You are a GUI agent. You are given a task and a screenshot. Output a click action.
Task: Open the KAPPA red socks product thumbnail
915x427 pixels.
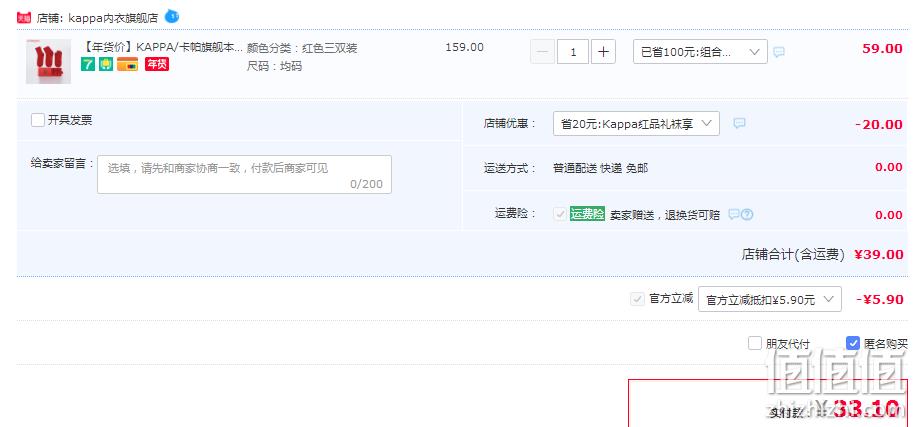tap(48, 61)
